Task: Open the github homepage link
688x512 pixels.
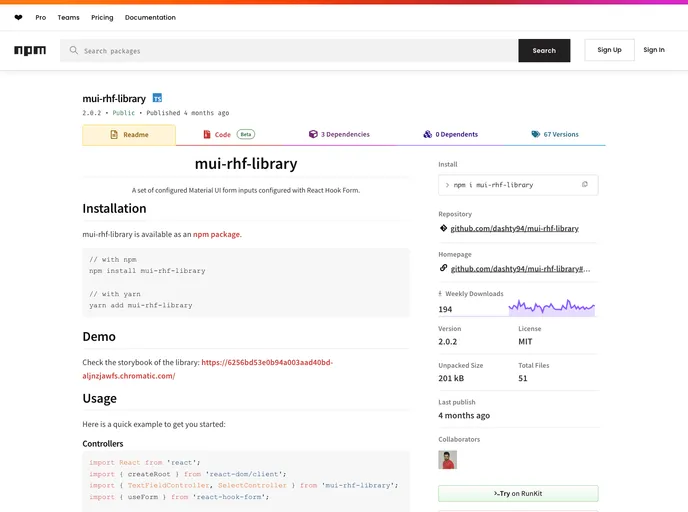Action: coord(520,269)
